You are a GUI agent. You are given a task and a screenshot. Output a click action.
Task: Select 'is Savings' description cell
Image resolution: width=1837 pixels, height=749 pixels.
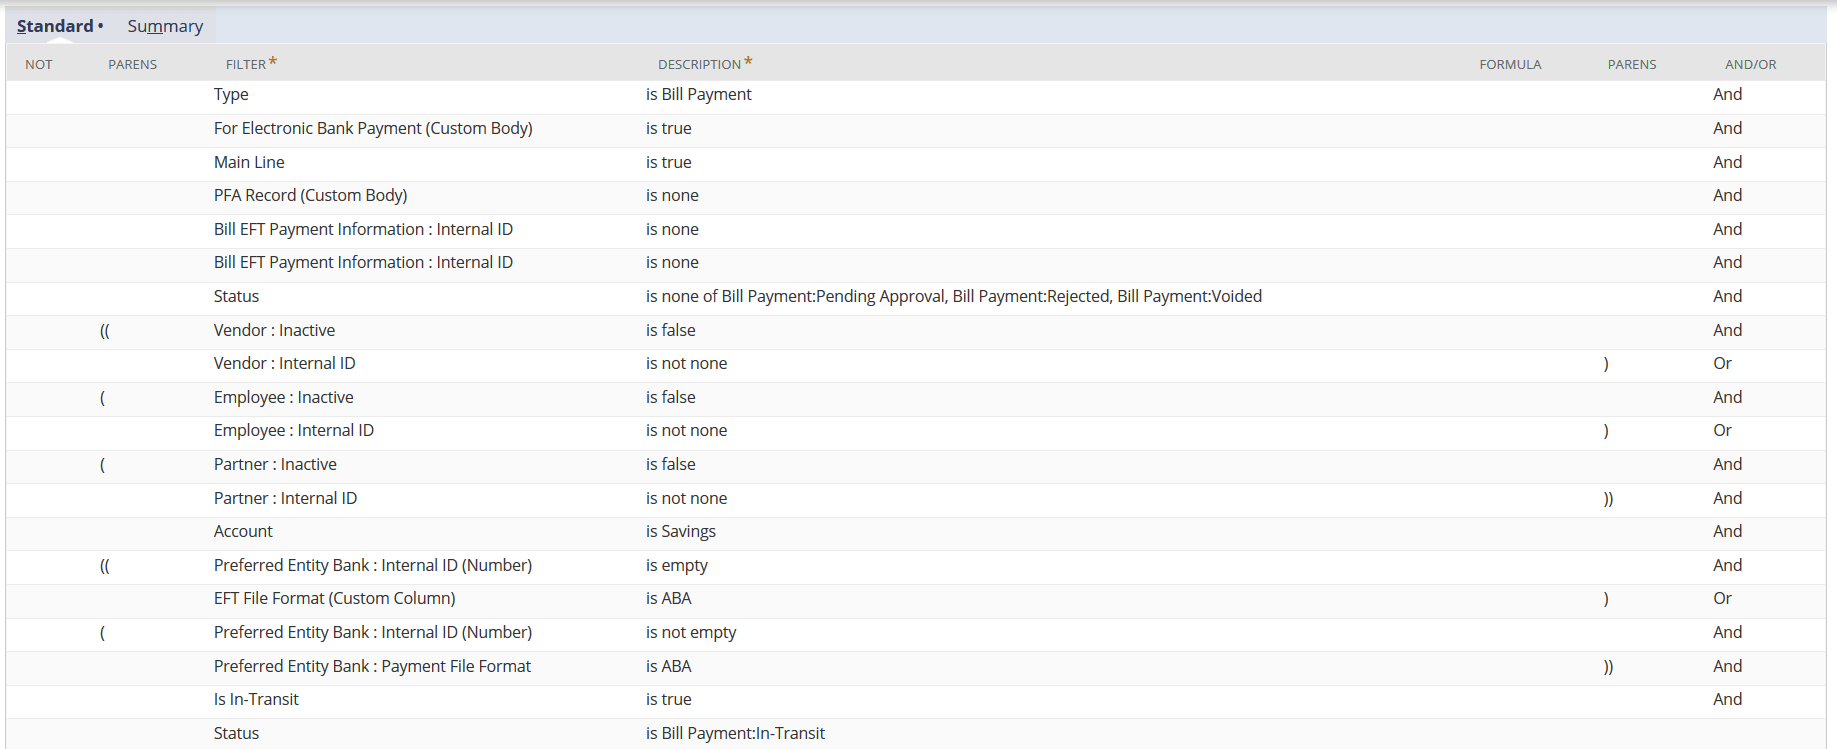point(680,531)
